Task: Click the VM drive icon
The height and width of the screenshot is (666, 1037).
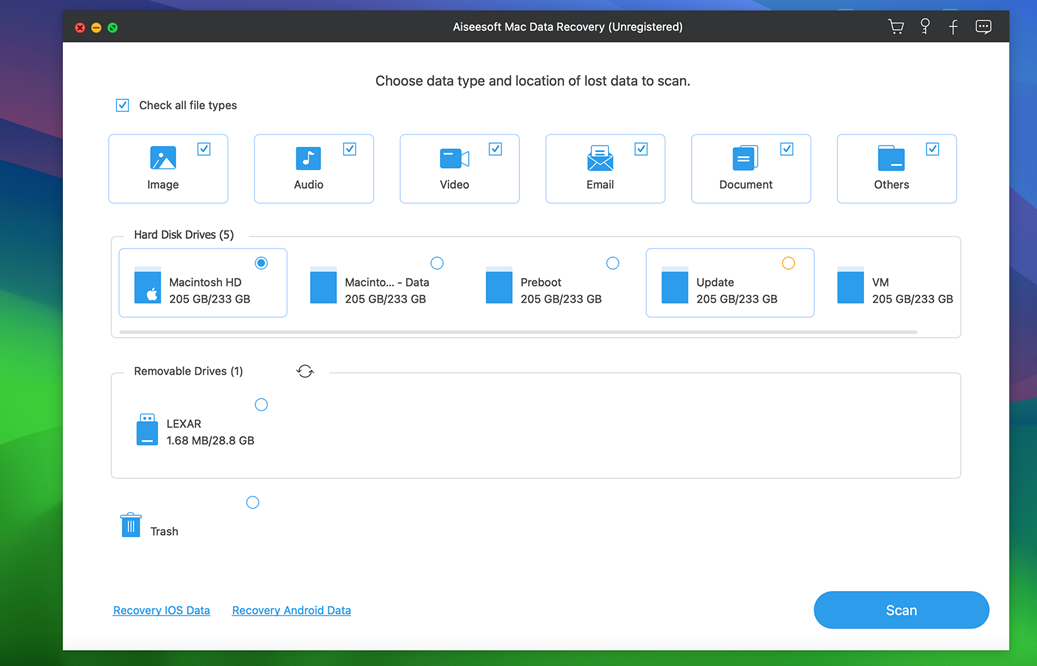Action: tap(850, 284)
